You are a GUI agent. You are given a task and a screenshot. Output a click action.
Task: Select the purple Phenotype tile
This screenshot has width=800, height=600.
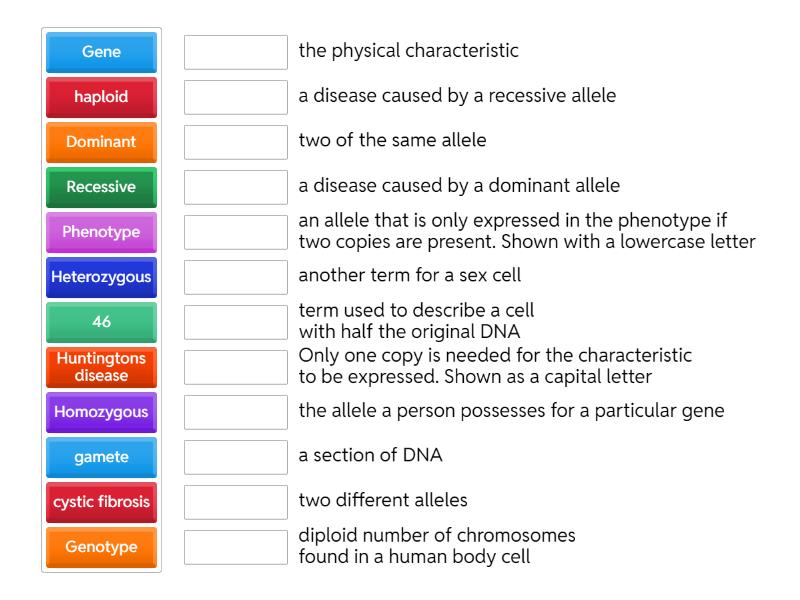tap(101, 232)
